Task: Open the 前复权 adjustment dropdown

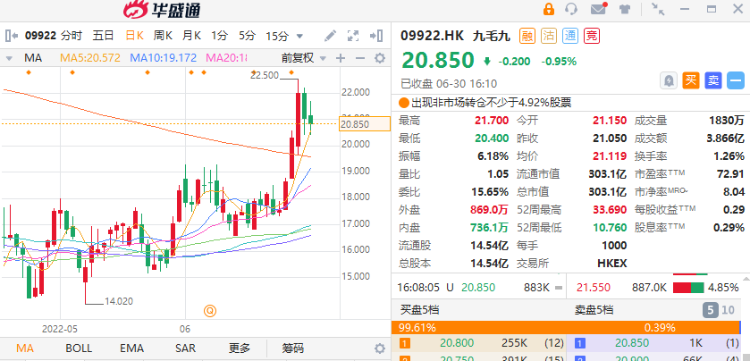Action: click(304, 58)
